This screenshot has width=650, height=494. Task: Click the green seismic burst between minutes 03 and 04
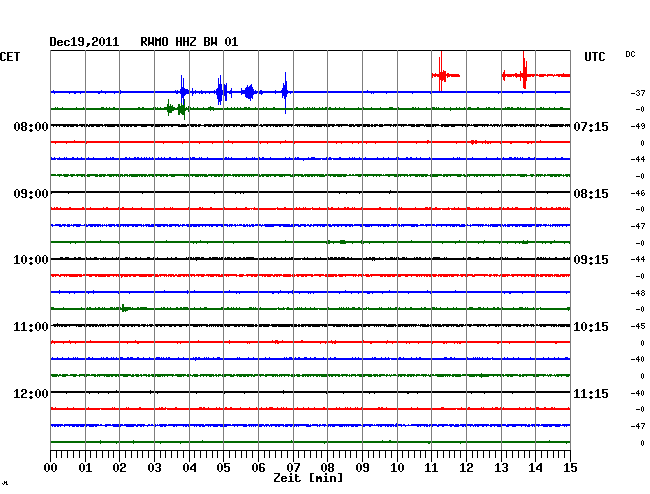(177, 109)
